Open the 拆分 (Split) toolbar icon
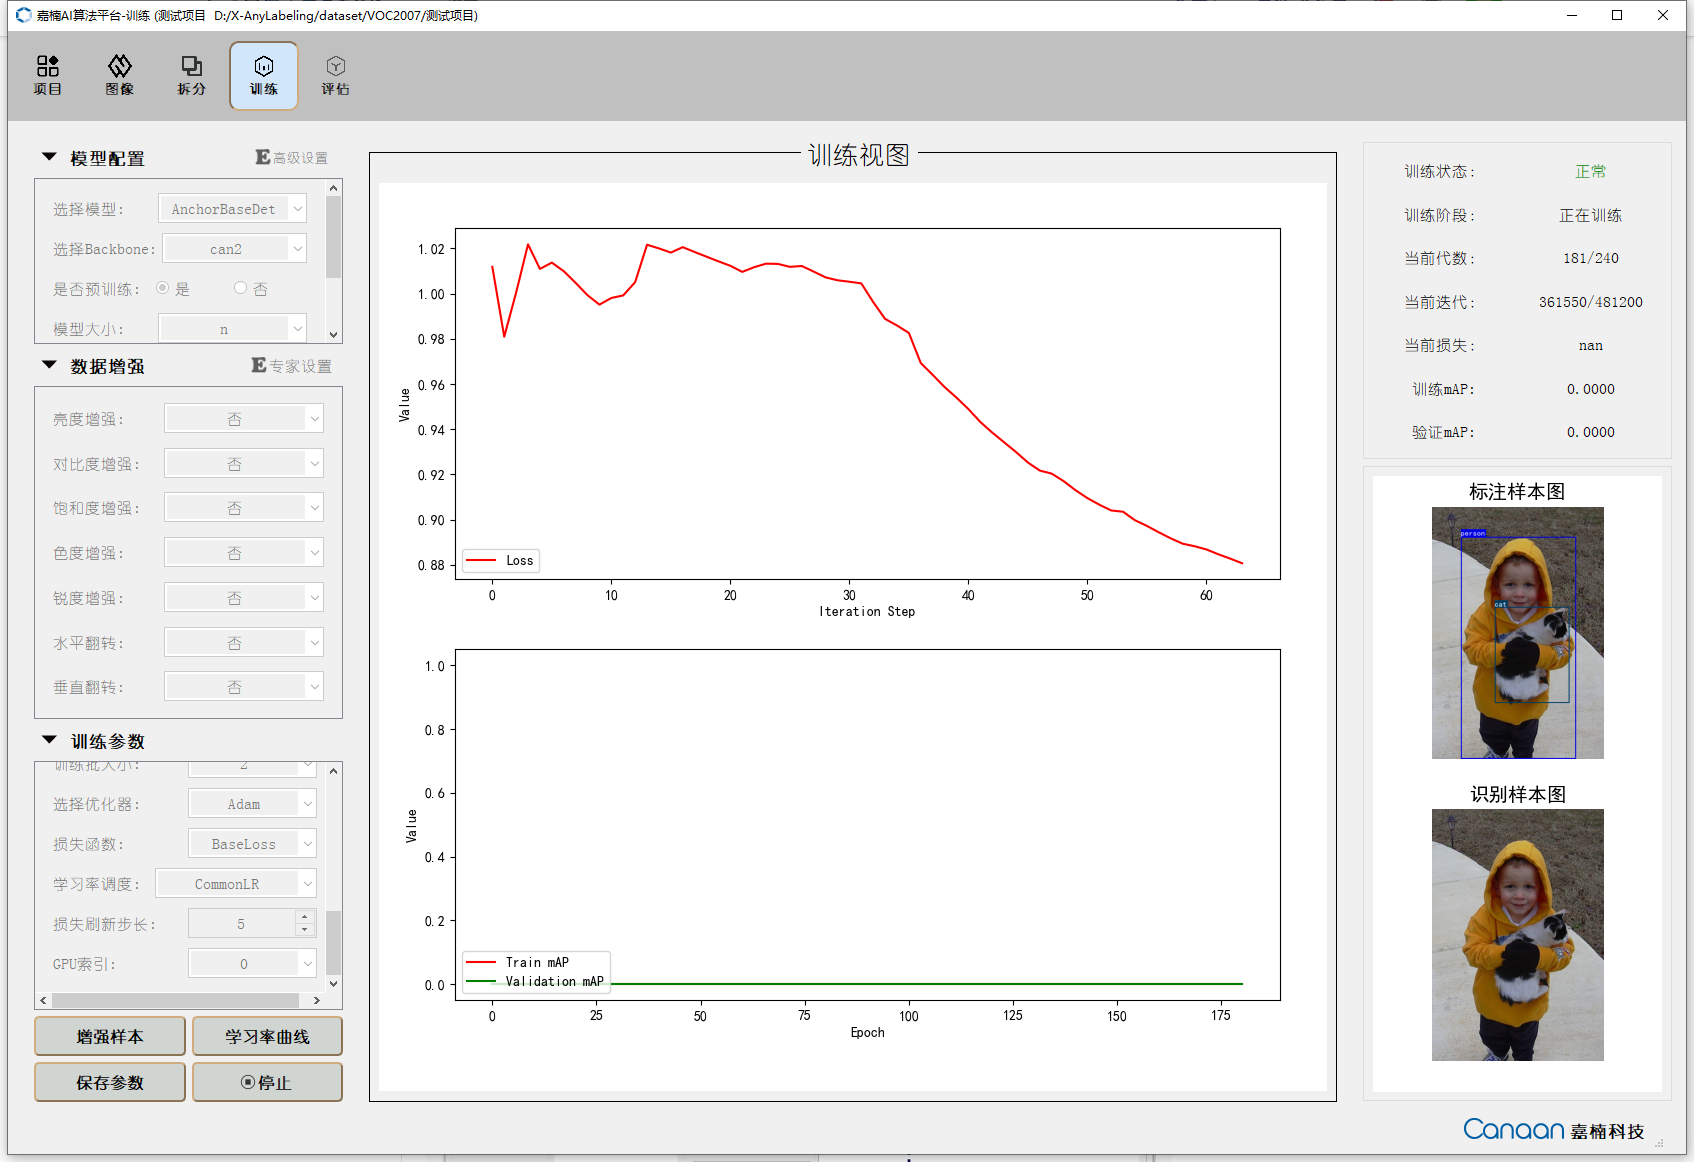Screen dimensions: 1694x1162 [191, 75]
